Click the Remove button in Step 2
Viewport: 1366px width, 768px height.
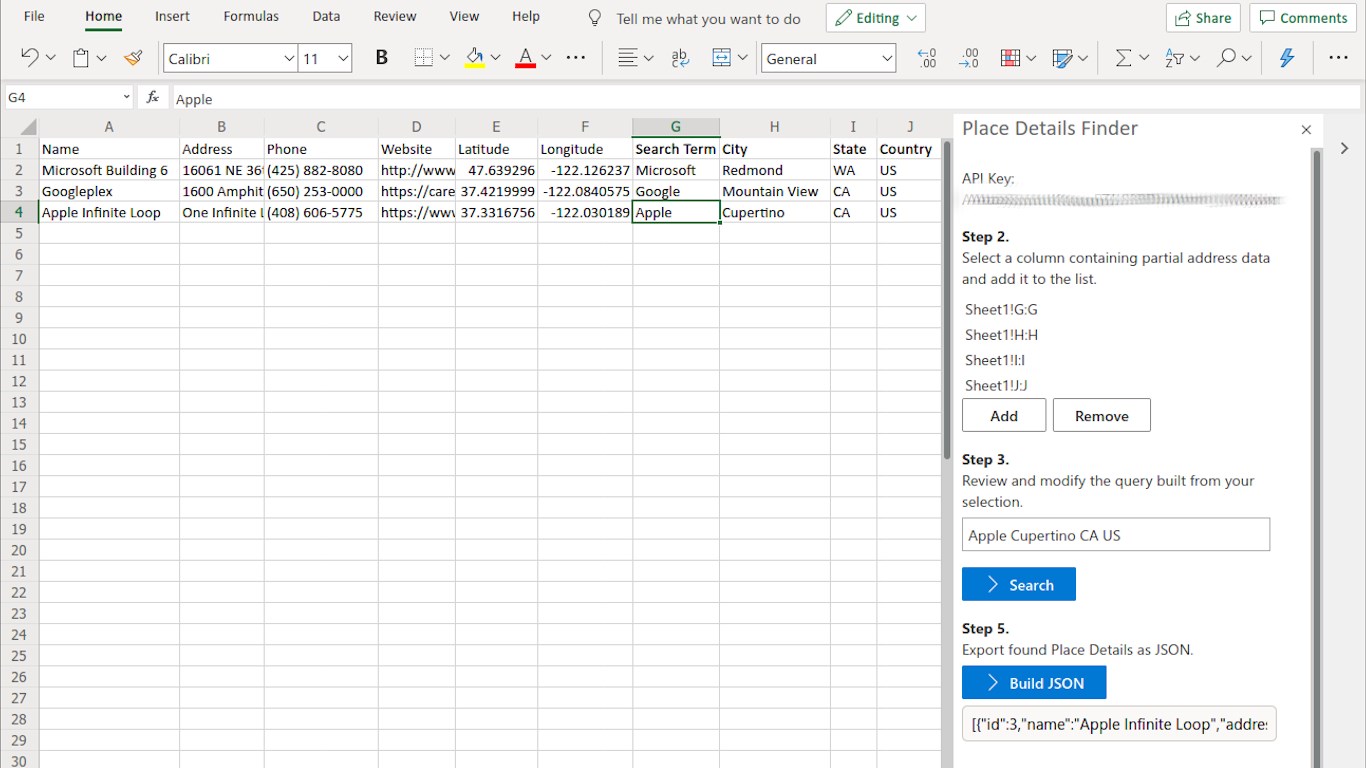(1102, 416)
